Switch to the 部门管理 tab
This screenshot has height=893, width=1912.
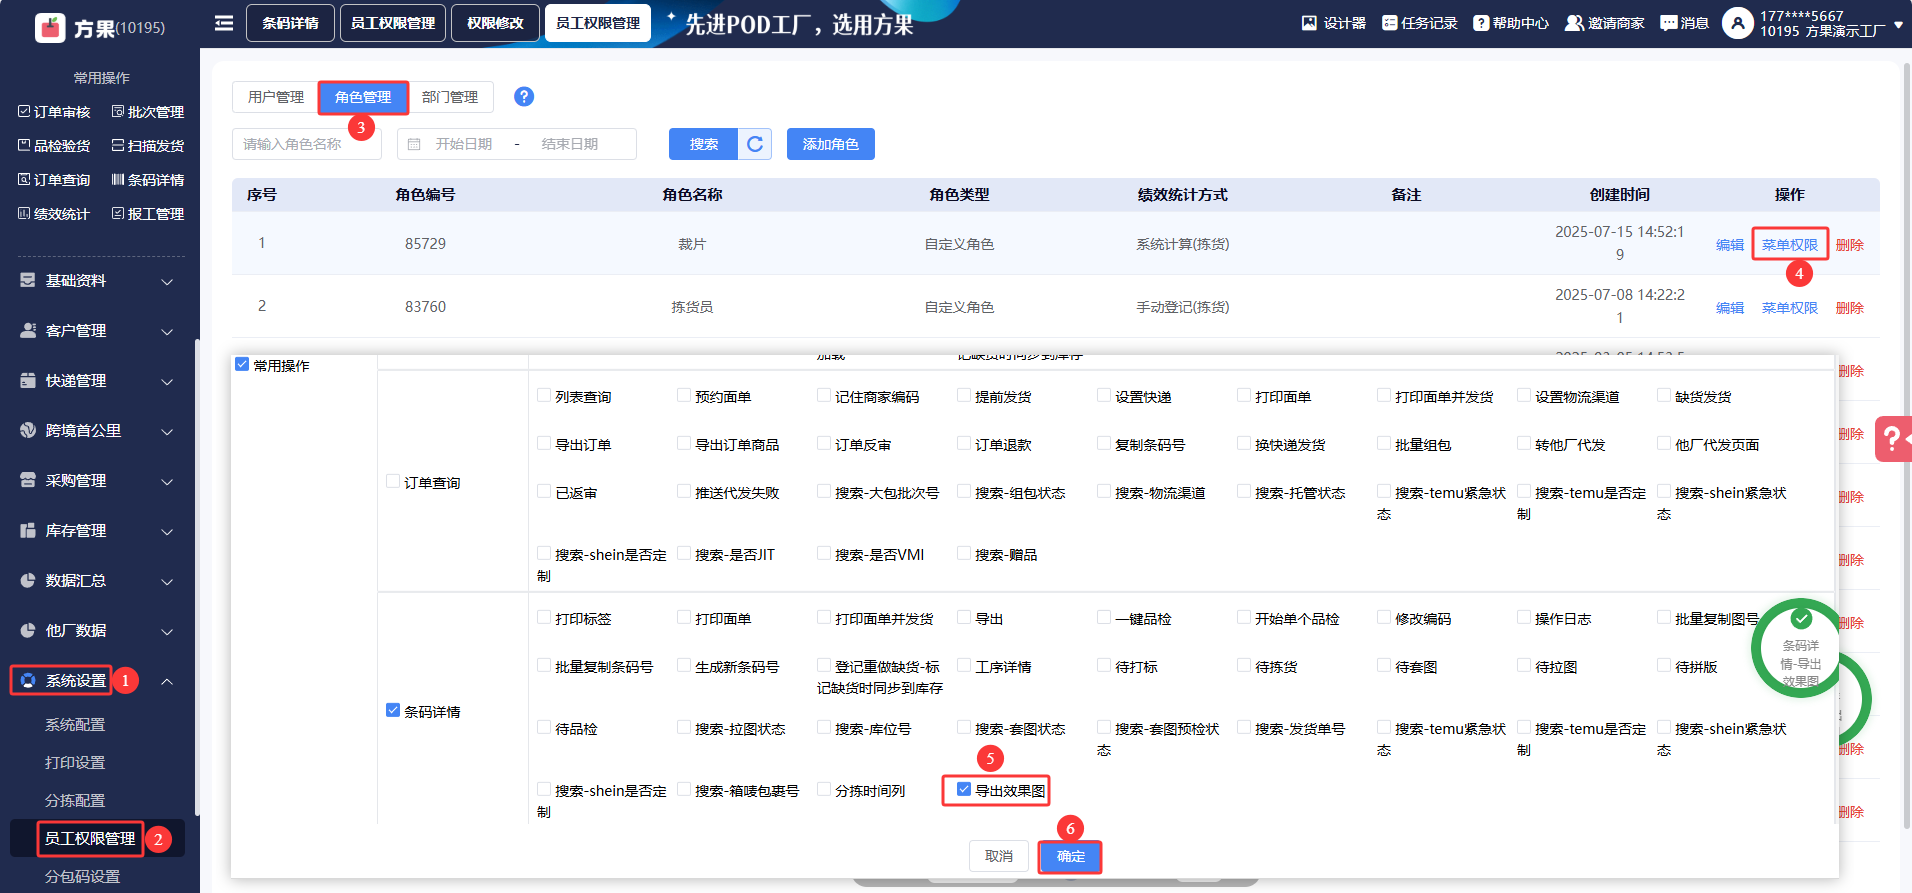tap(450, 97)
